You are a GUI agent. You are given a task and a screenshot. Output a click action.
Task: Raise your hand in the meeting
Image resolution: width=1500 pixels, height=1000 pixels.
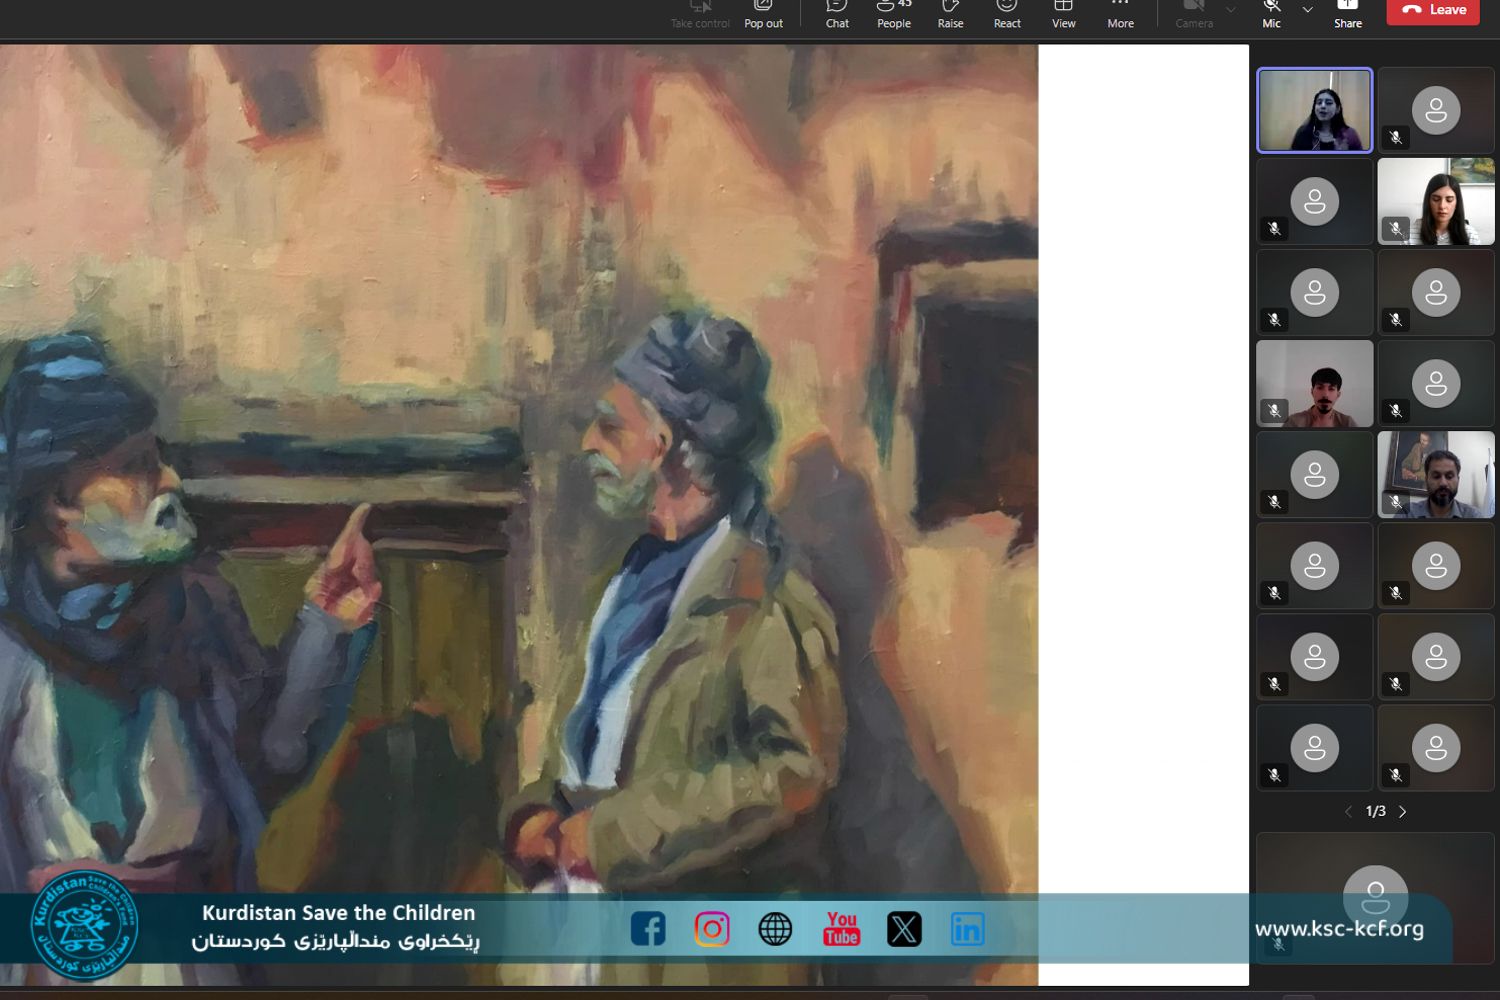(x=950, y=14)
